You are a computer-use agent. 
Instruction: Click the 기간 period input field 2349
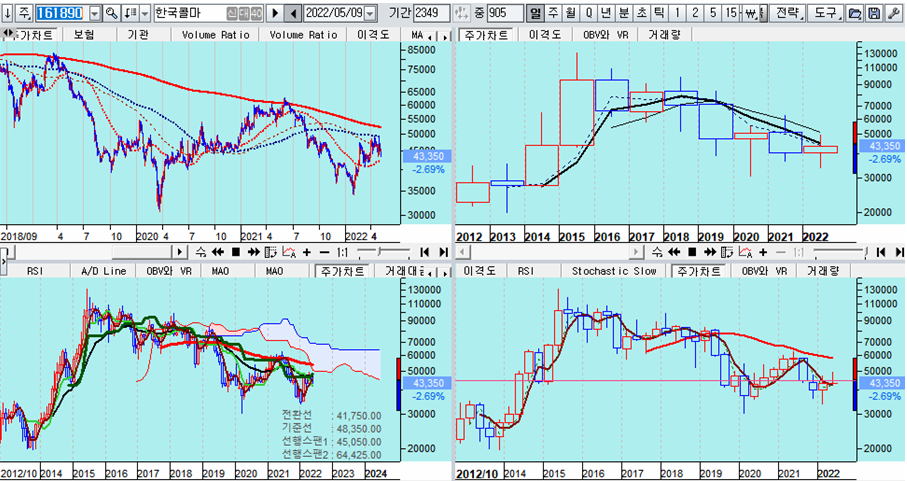click(x=432, y=13)
